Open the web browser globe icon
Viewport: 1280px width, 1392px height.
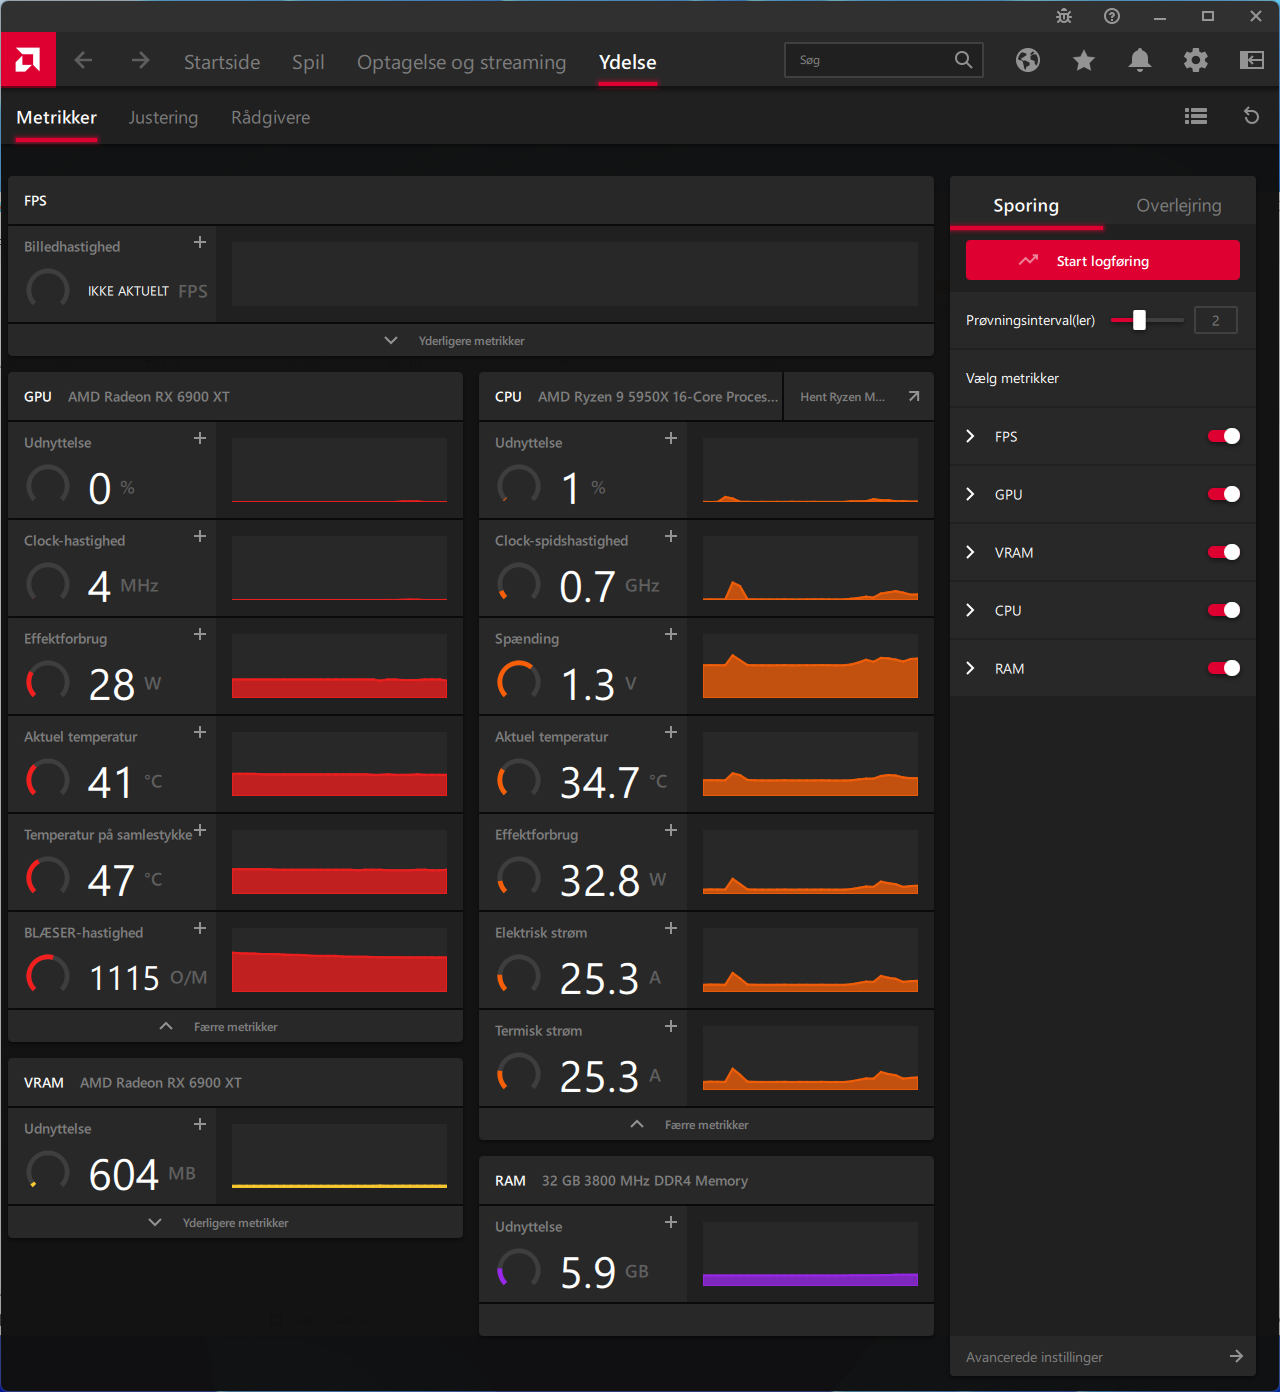[1028, 61]
